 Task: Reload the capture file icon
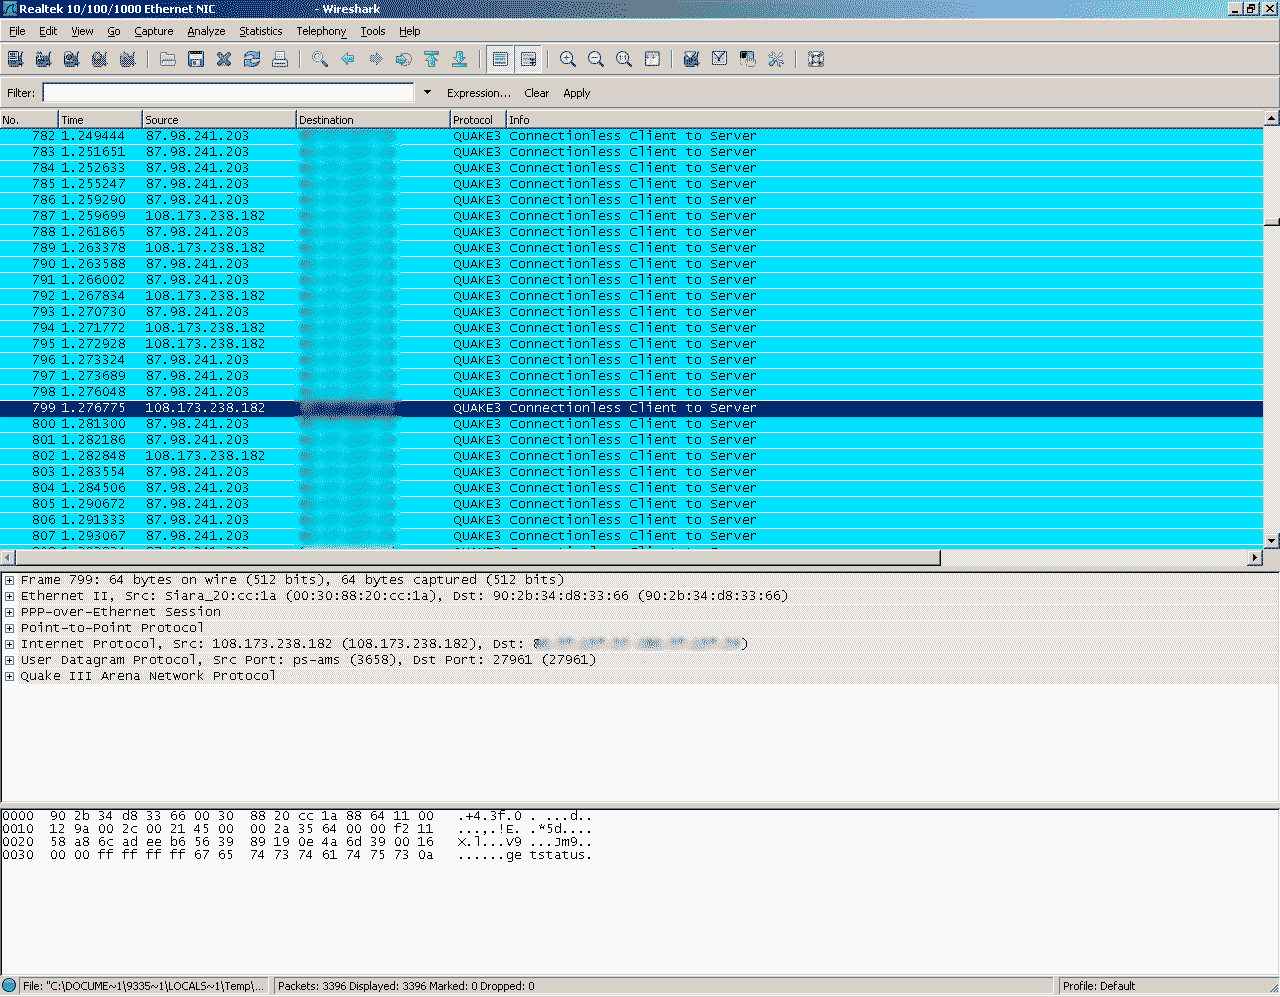click(252, 60)
